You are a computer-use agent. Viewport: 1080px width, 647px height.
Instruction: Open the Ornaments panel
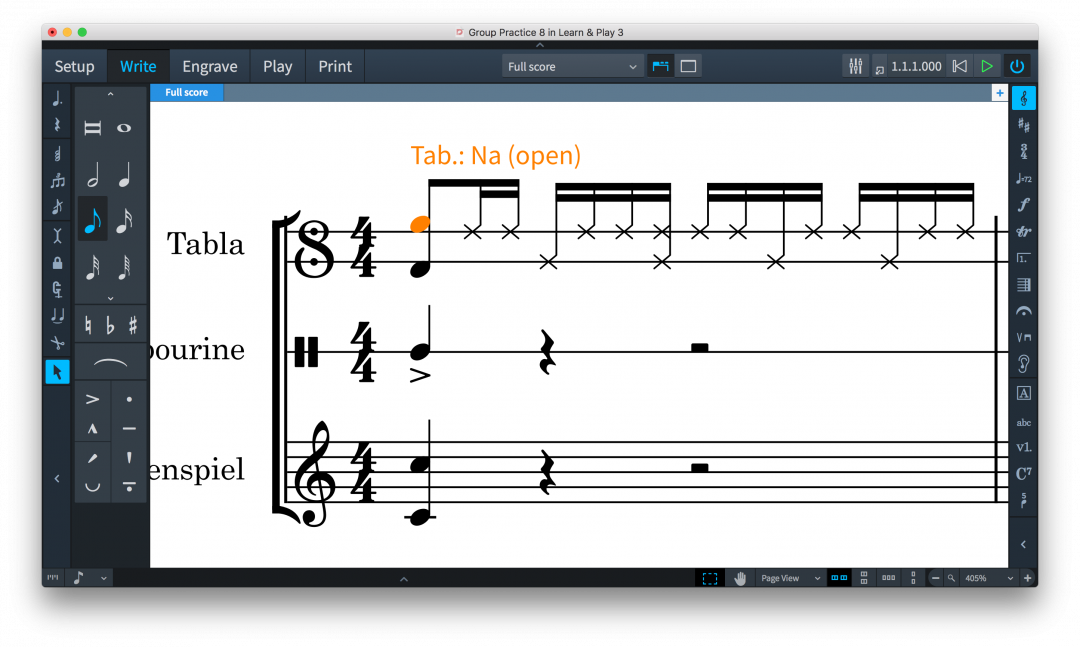pos(1024,232)
